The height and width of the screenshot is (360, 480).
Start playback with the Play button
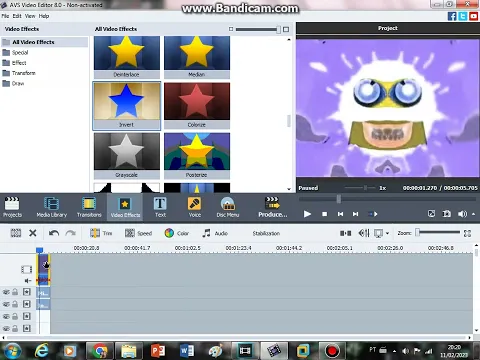tap(307, 214)
